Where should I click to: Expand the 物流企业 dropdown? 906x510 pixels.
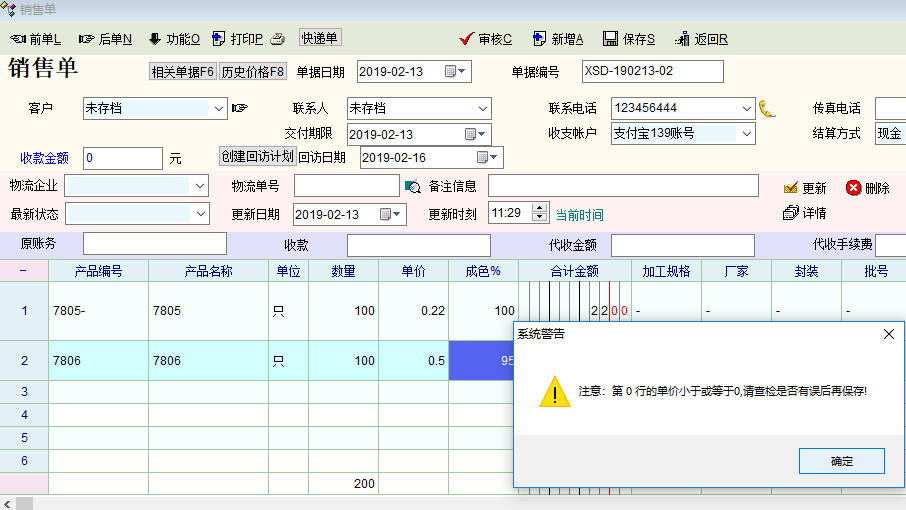(200, 186)
